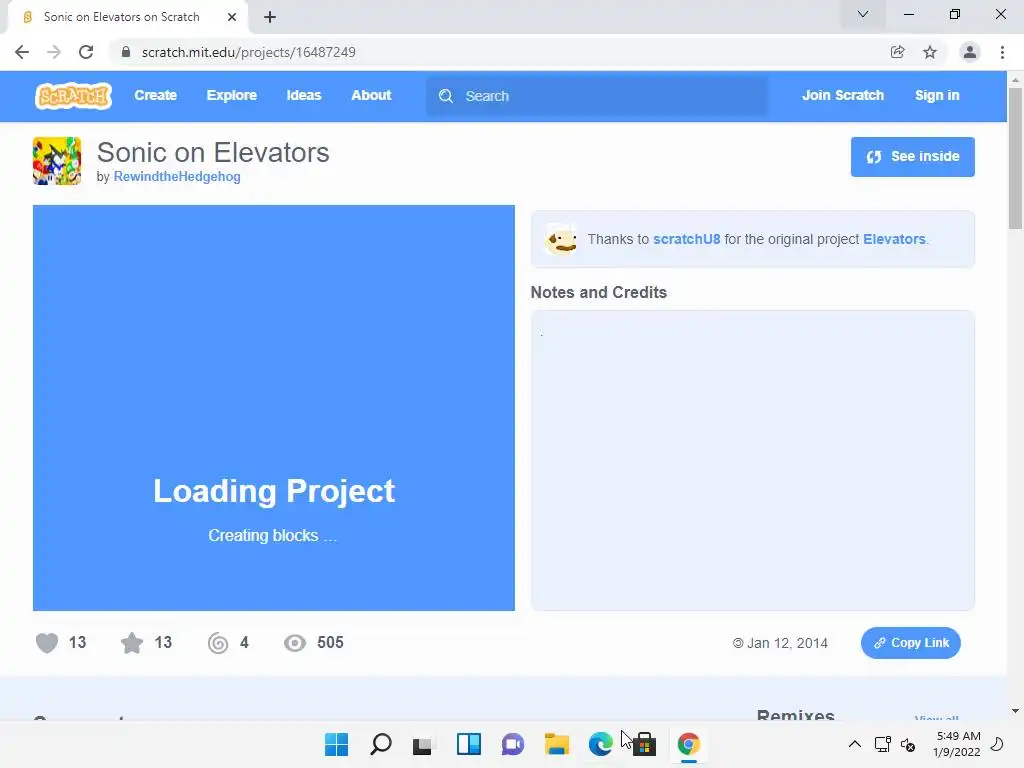Click the page vertical scrollbar thumb
The image size is (1024, 768).
(x=1015, y=158)
